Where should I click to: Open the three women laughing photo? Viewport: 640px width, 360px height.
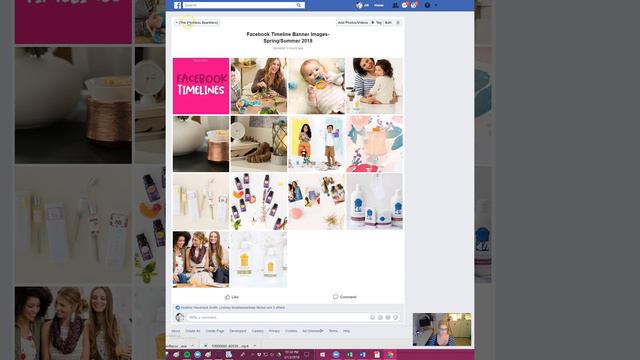click(x=201, y=260)
